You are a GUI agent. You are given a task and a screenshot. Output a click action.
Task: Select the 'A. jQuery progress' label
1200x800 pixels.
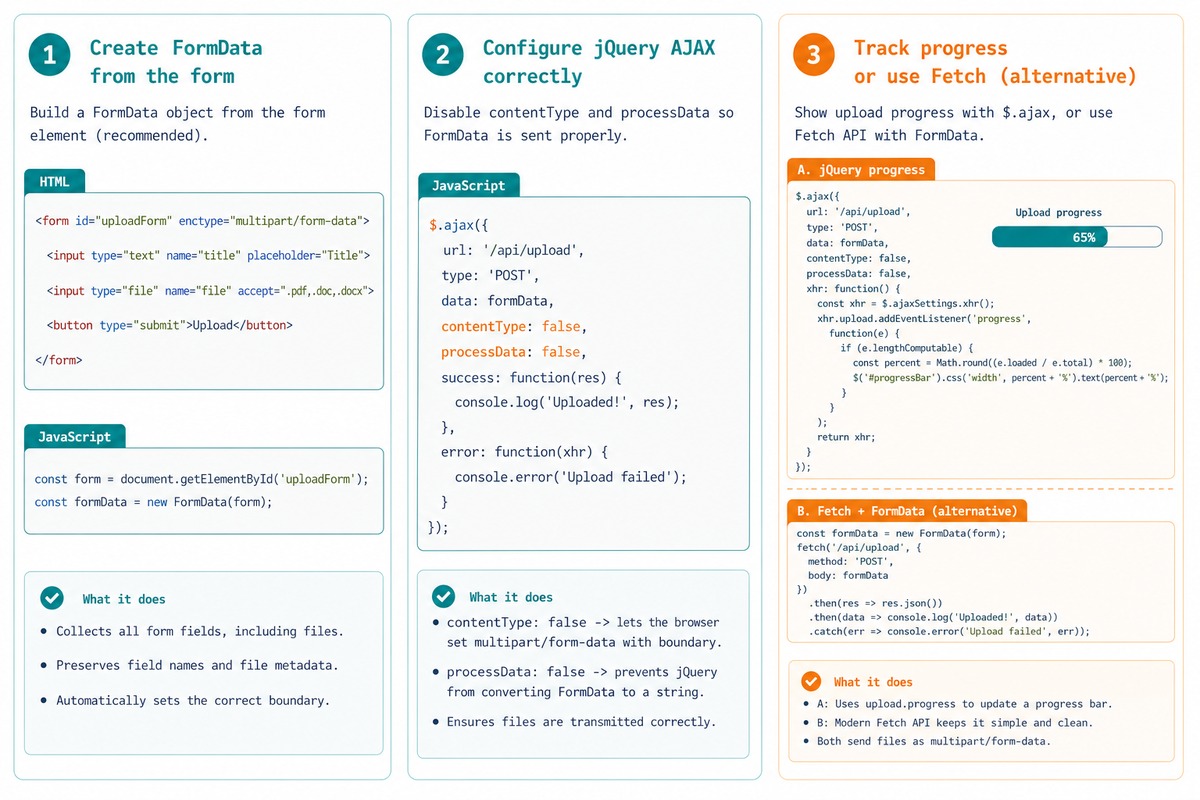point(861,169)
